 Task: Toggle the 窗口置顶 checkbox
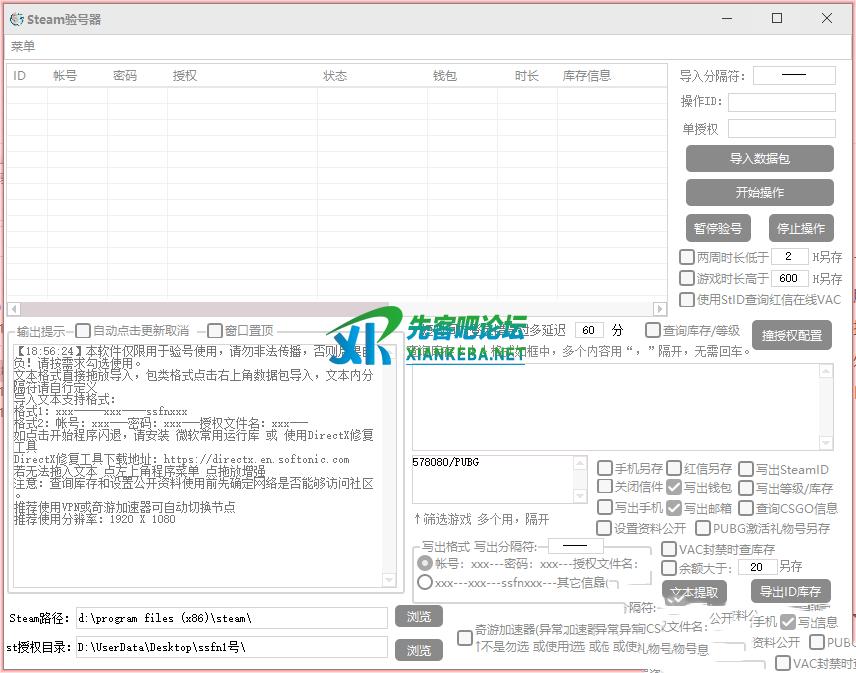tap(215, 330)
